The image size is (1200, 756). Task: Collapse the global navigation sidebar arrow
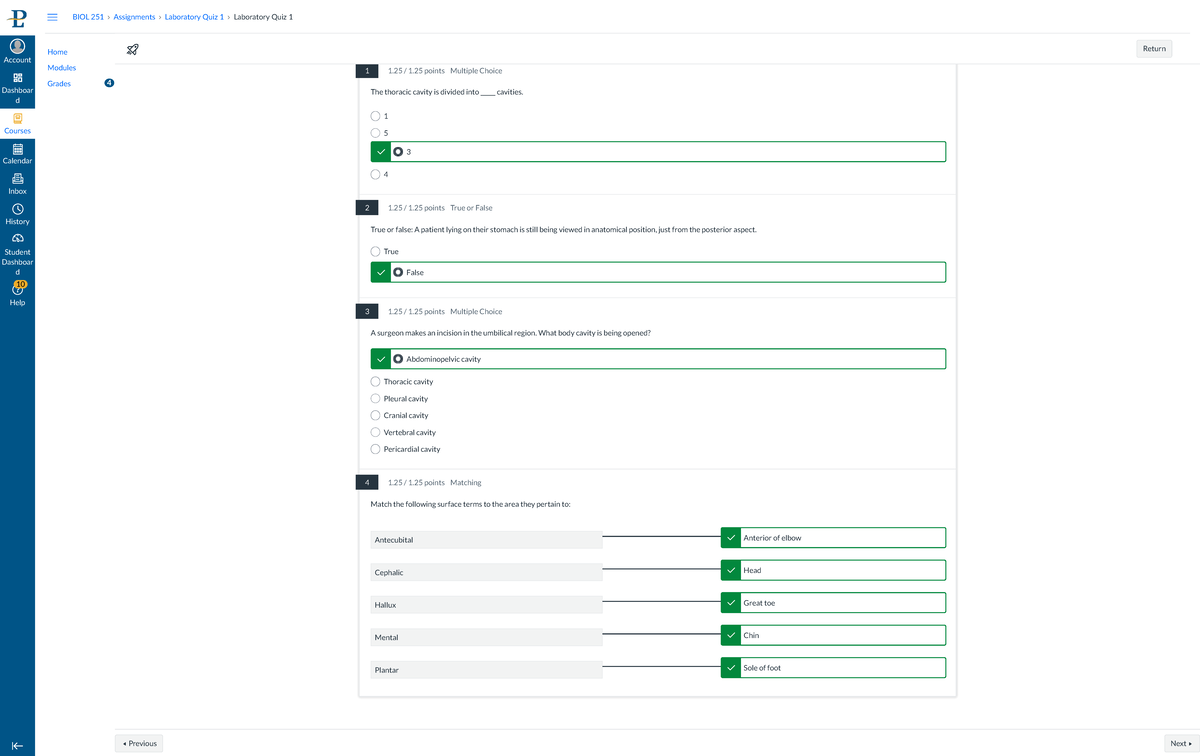pos(17,745)
